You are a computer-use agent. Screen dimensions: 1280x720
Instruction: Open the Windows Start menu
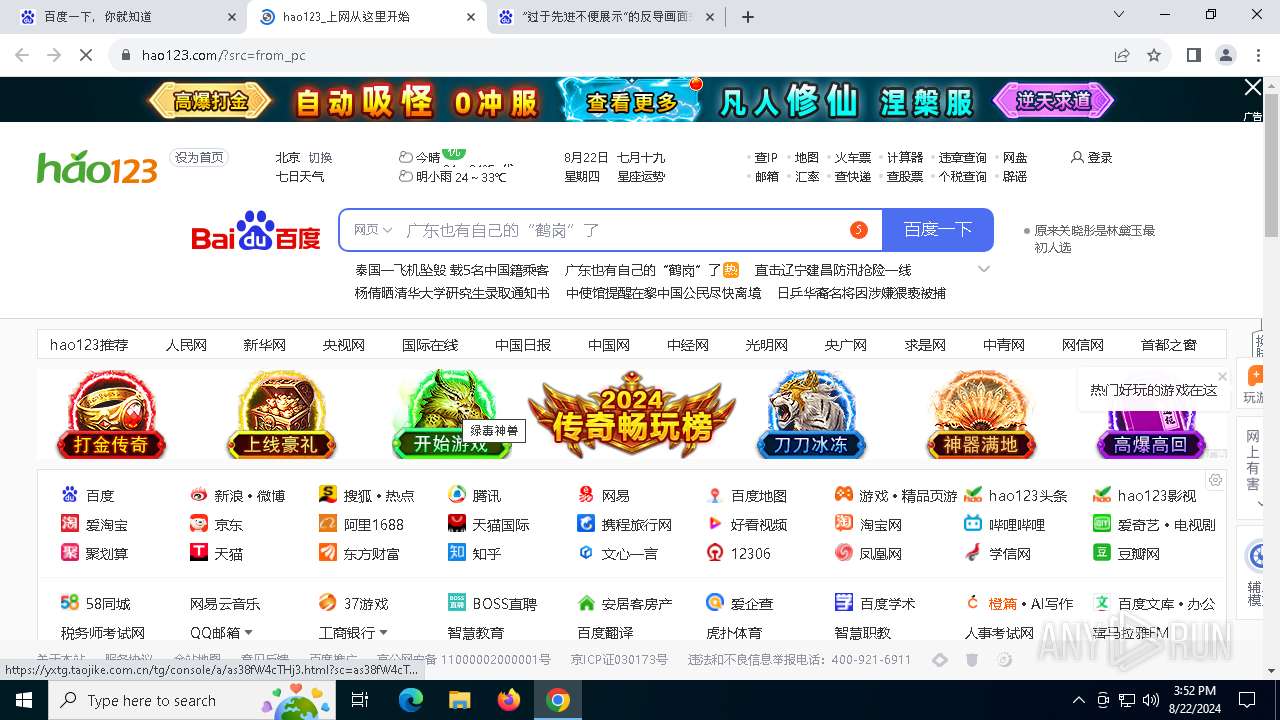pos(23,700)
